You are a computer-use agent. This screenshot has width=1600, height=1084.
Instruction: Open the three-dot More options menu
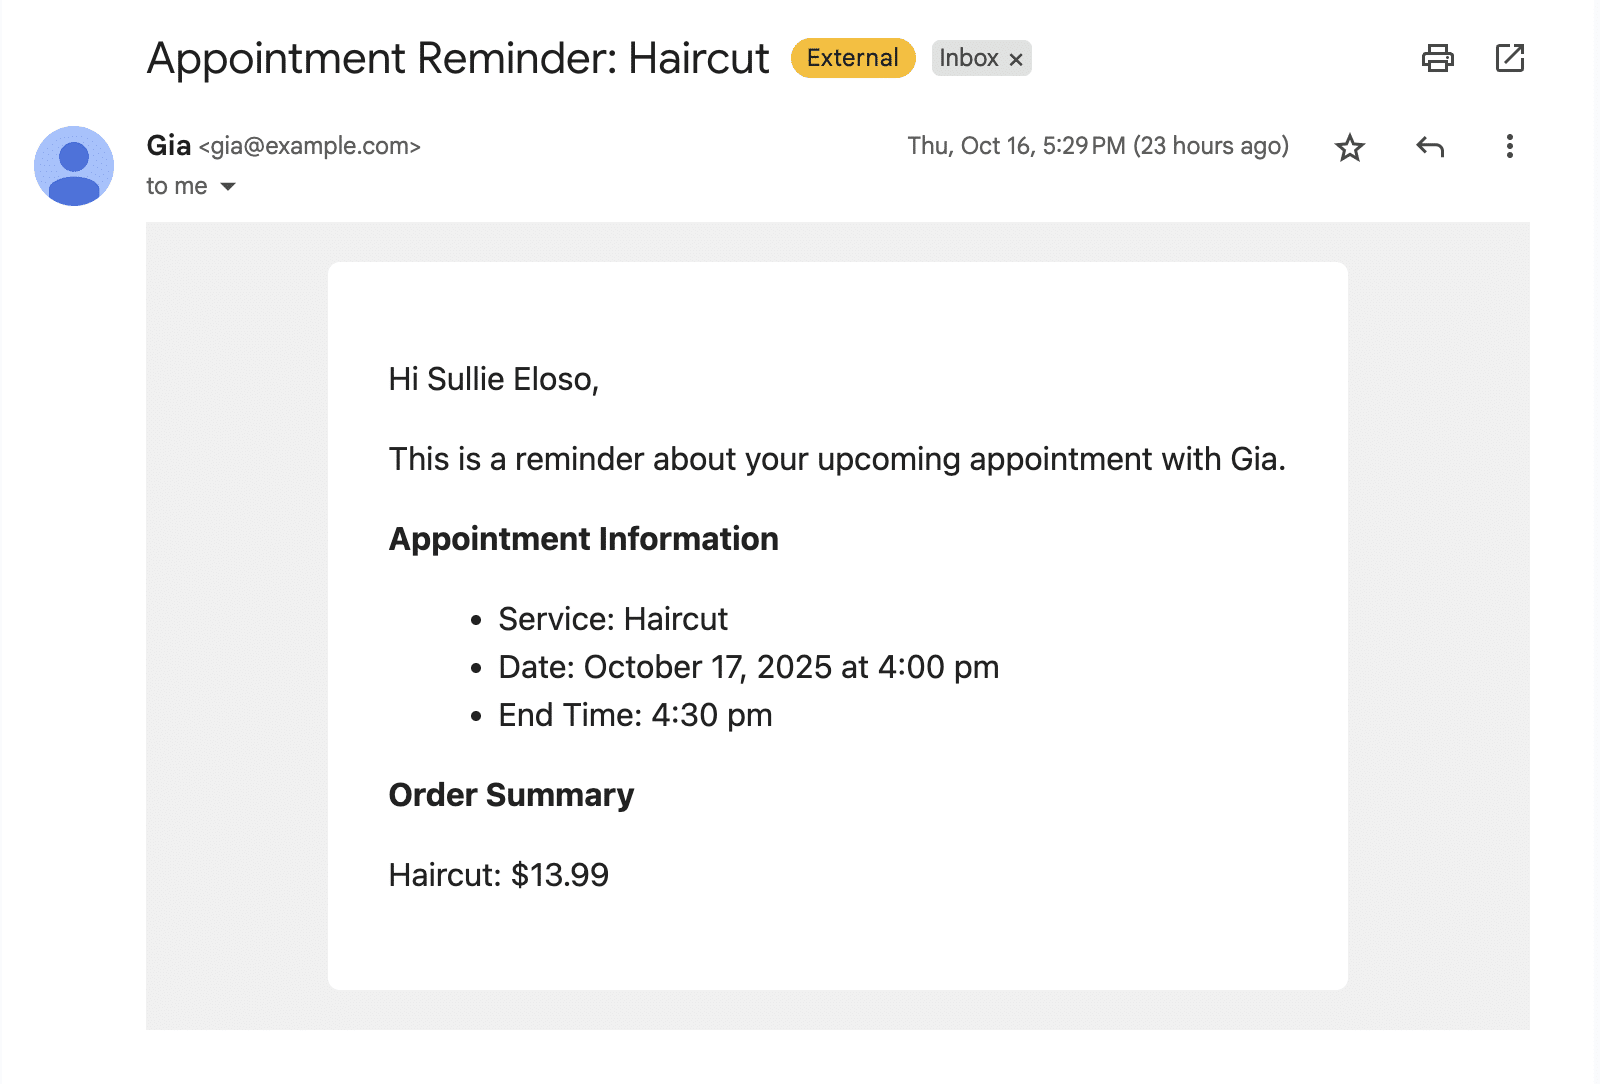coord(1509,147)
